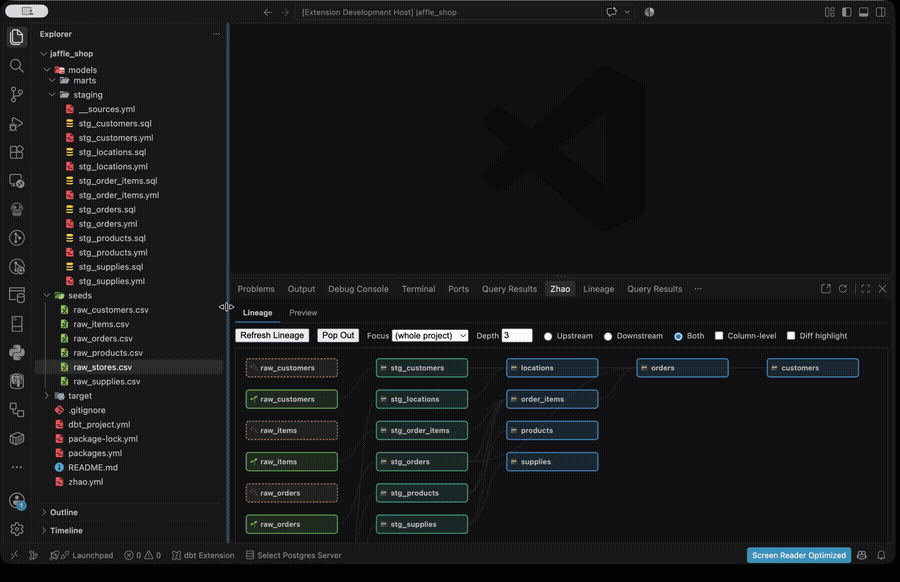The image size is (900, 582).
Task: Open raw_products.csv seed file
Action: 108,353
